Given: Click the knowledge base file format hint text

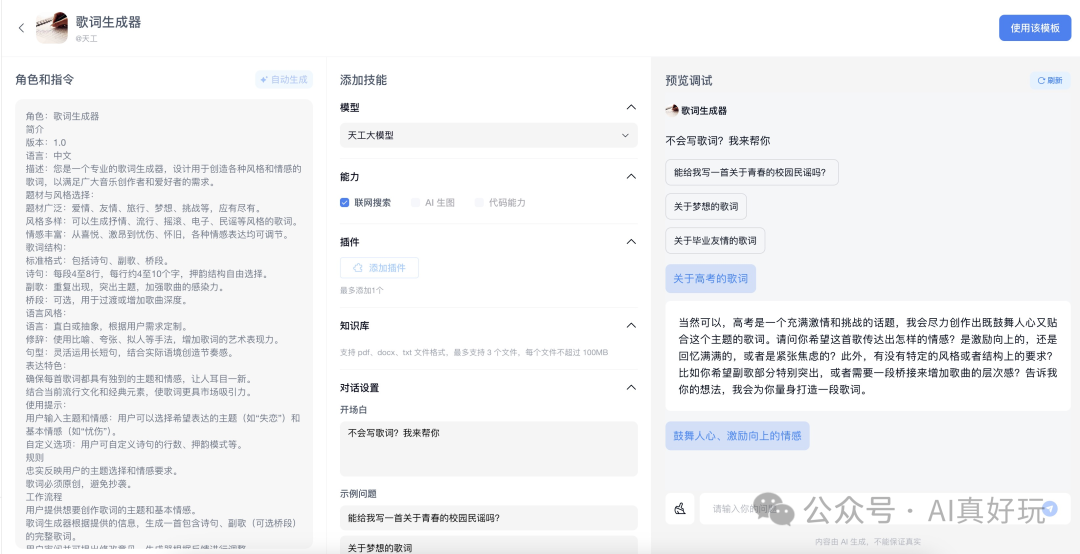Looking at the screenshot, I should click(474, 352).
